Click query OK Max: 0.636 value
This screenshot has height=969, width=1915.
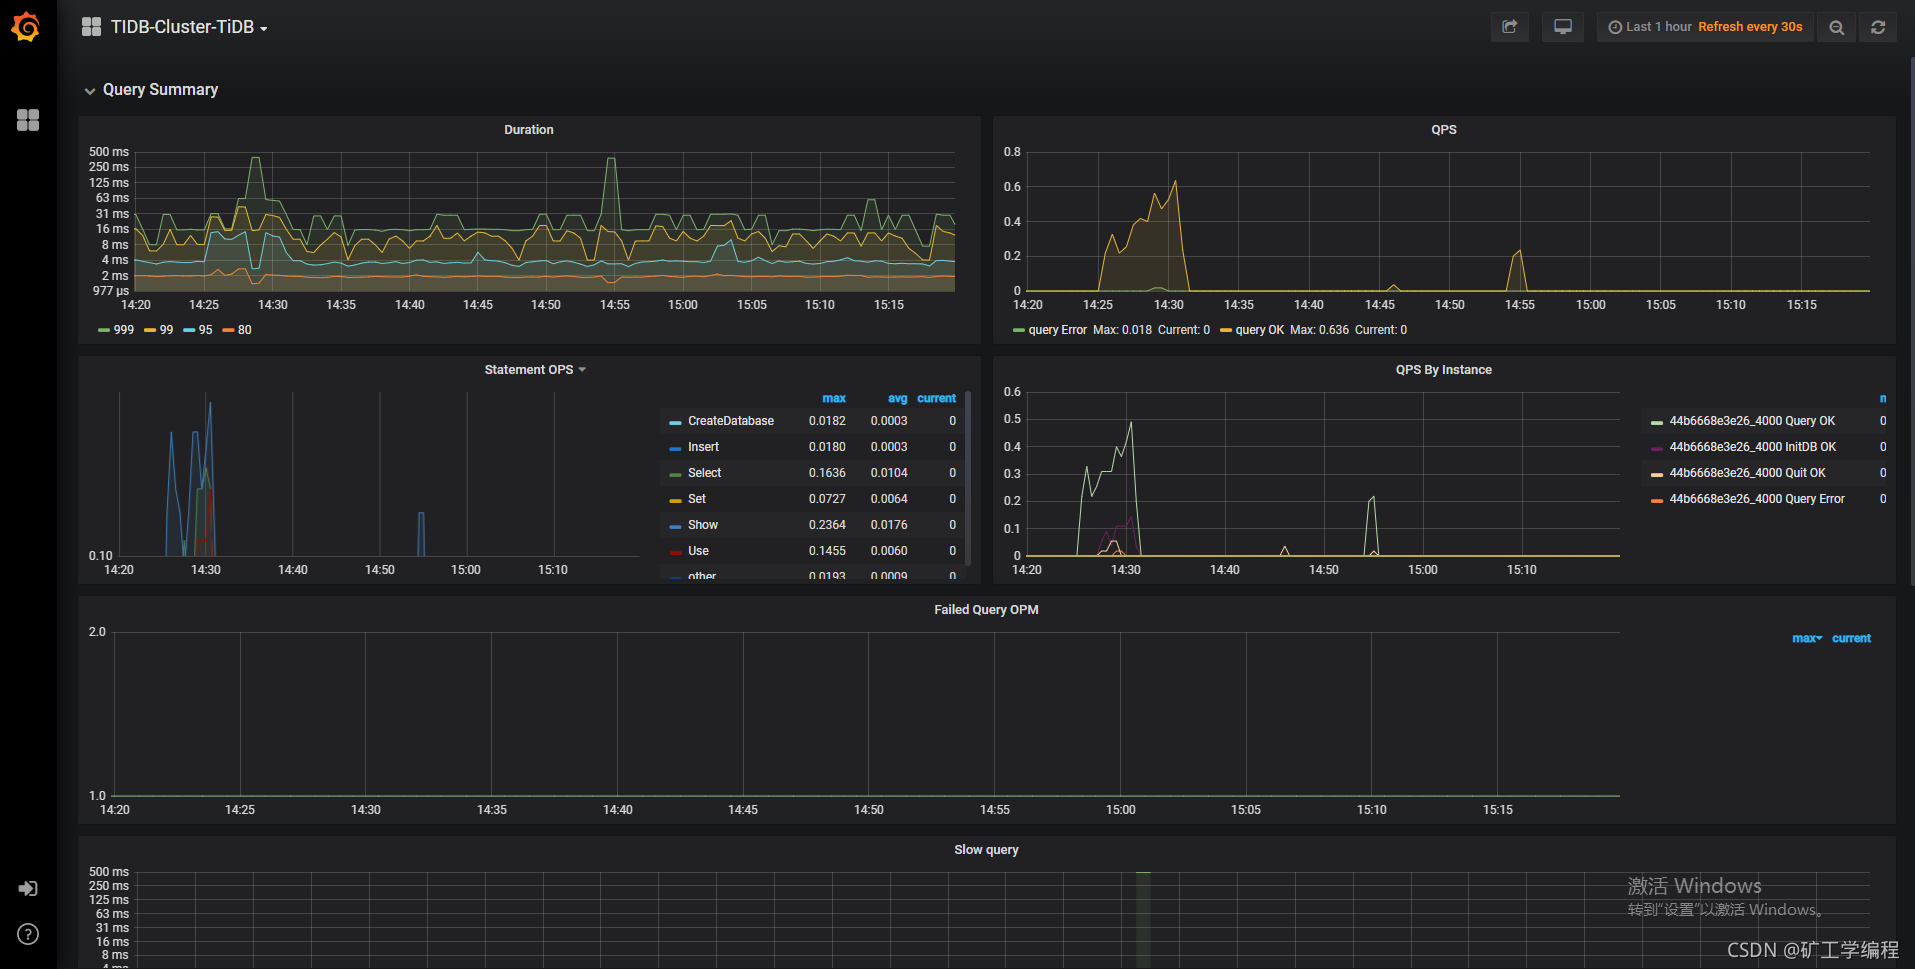point(1319,330)
